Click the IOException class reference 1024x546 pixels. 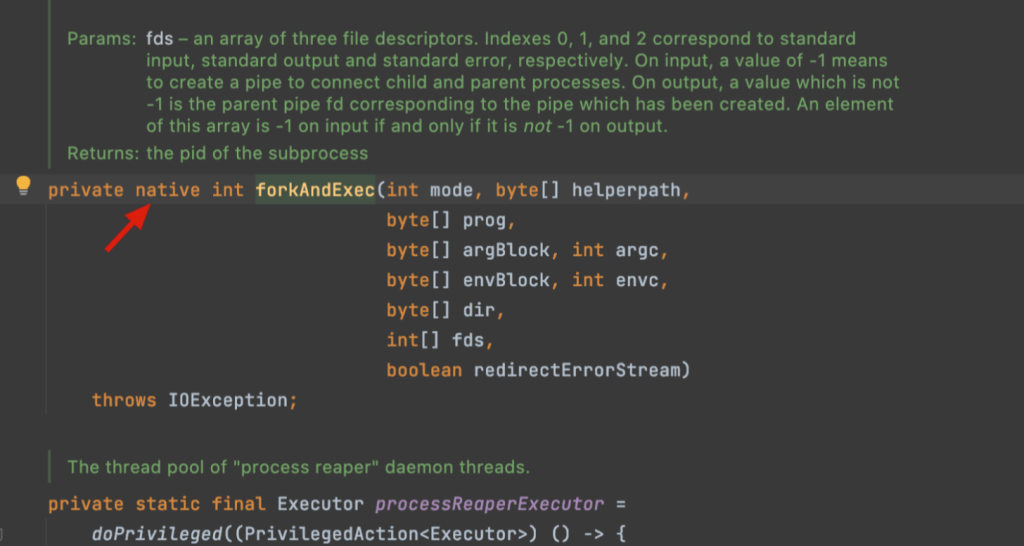click(x=228, y=400)
